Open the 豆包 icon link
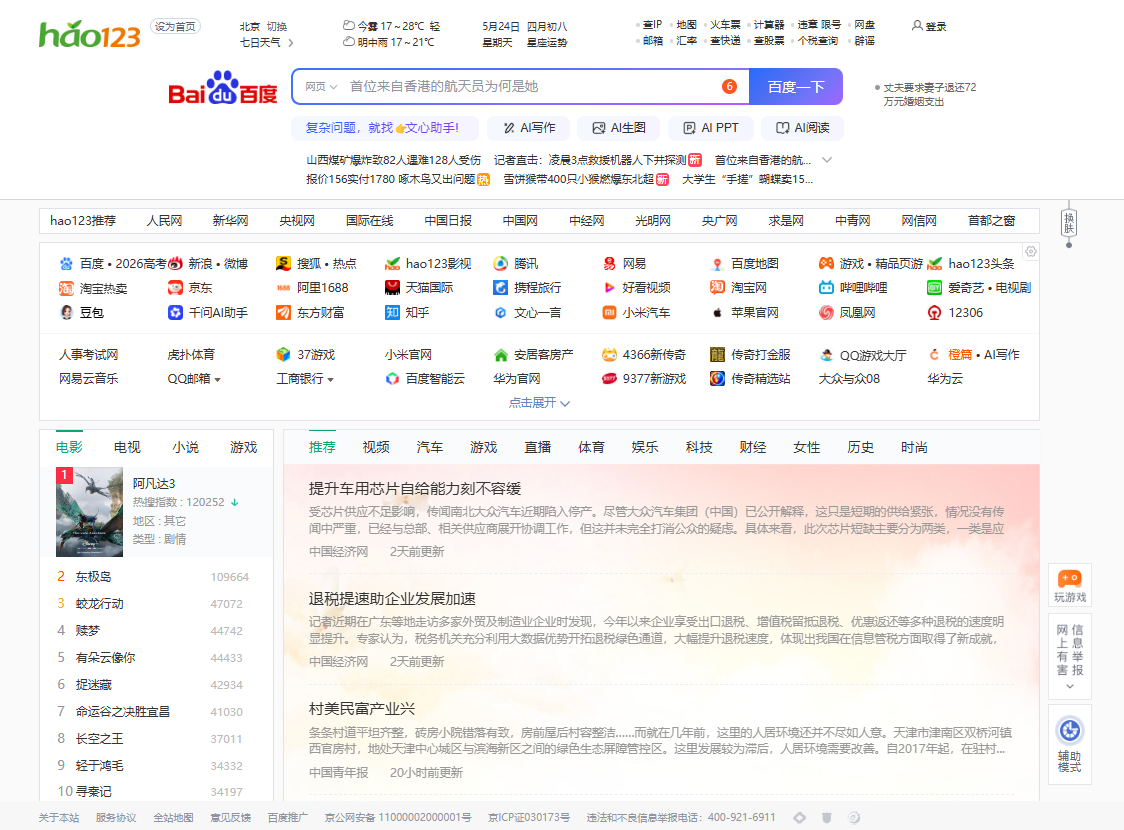 pyautogui.click(x=66, y=313)
